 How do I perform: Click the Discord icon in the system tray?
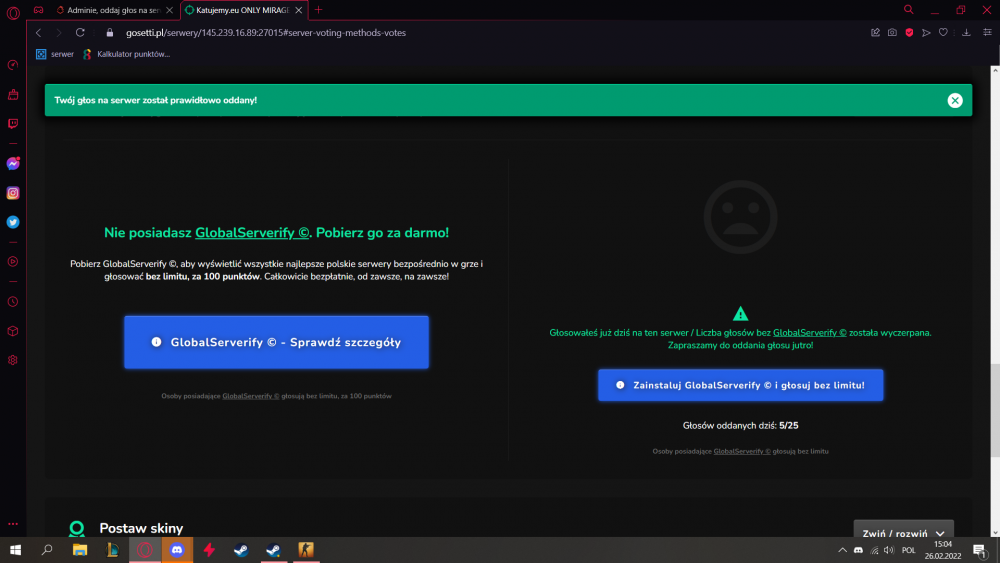pyautogui.click(x=858, y=550)
